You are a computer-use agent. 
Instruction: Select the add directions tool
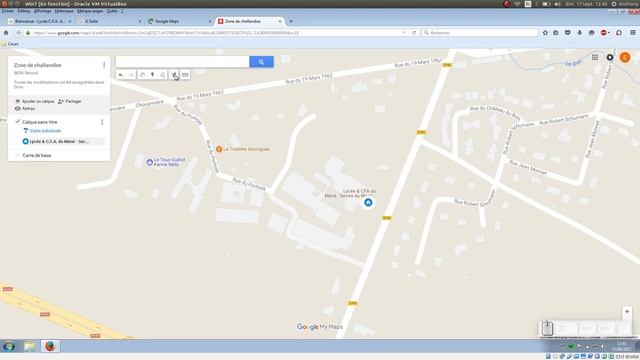coord(174,75)
